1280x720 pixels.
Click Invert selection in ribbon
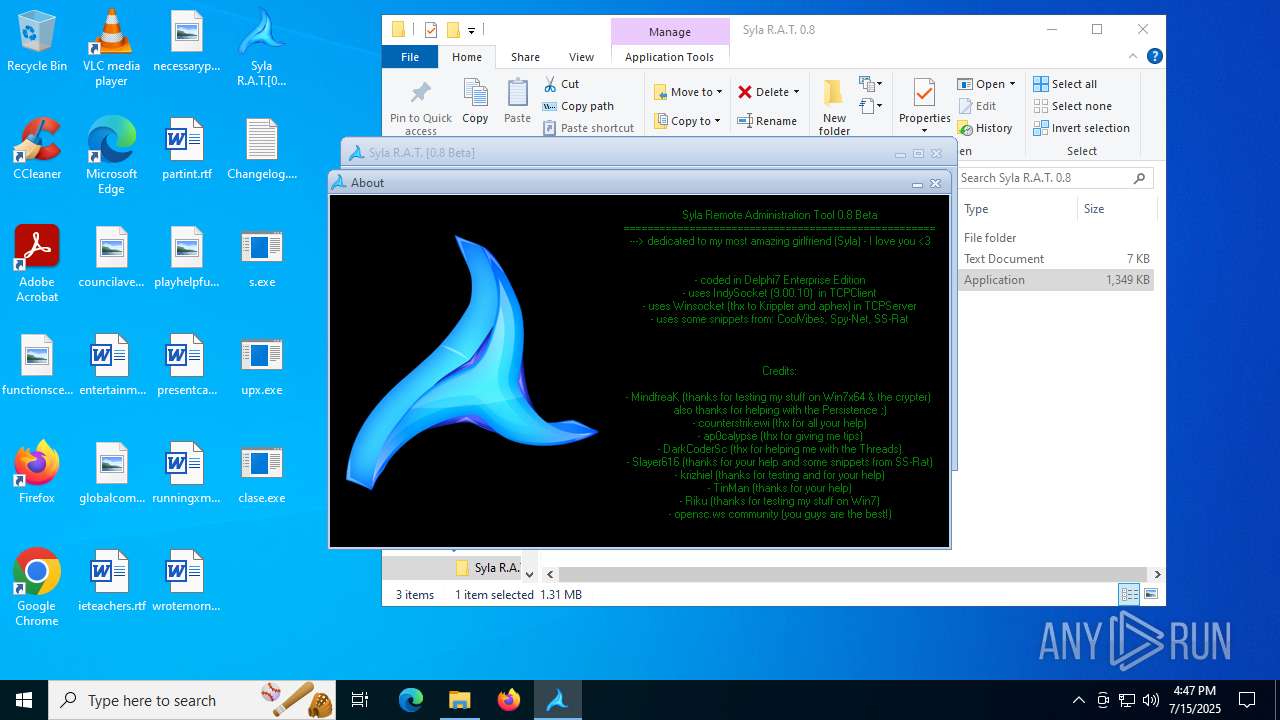click(1081, 128)
